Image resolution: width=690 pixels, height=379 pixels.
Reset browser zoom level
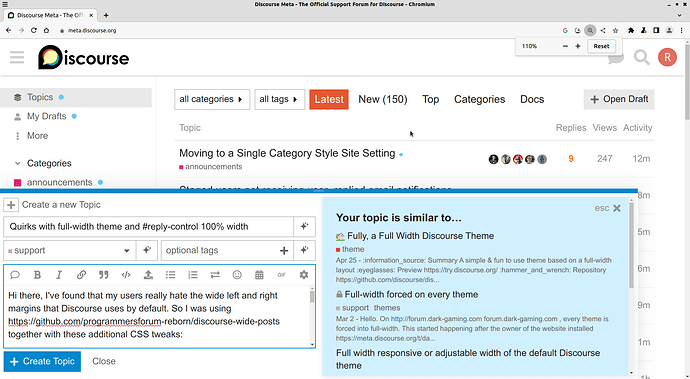point(601,46)
